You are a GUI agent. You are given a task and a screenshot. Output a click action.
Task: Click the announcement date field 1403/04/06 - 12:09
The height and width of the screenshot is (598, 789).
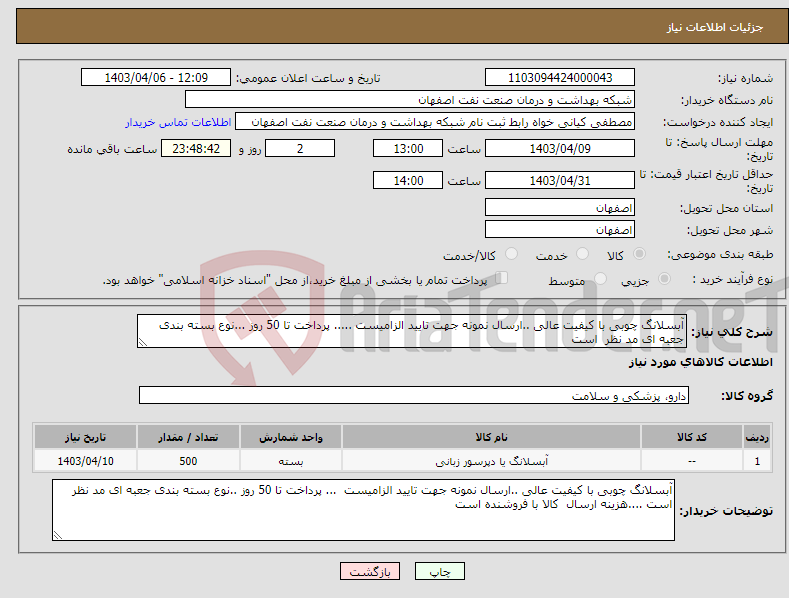tap(156, 78)
